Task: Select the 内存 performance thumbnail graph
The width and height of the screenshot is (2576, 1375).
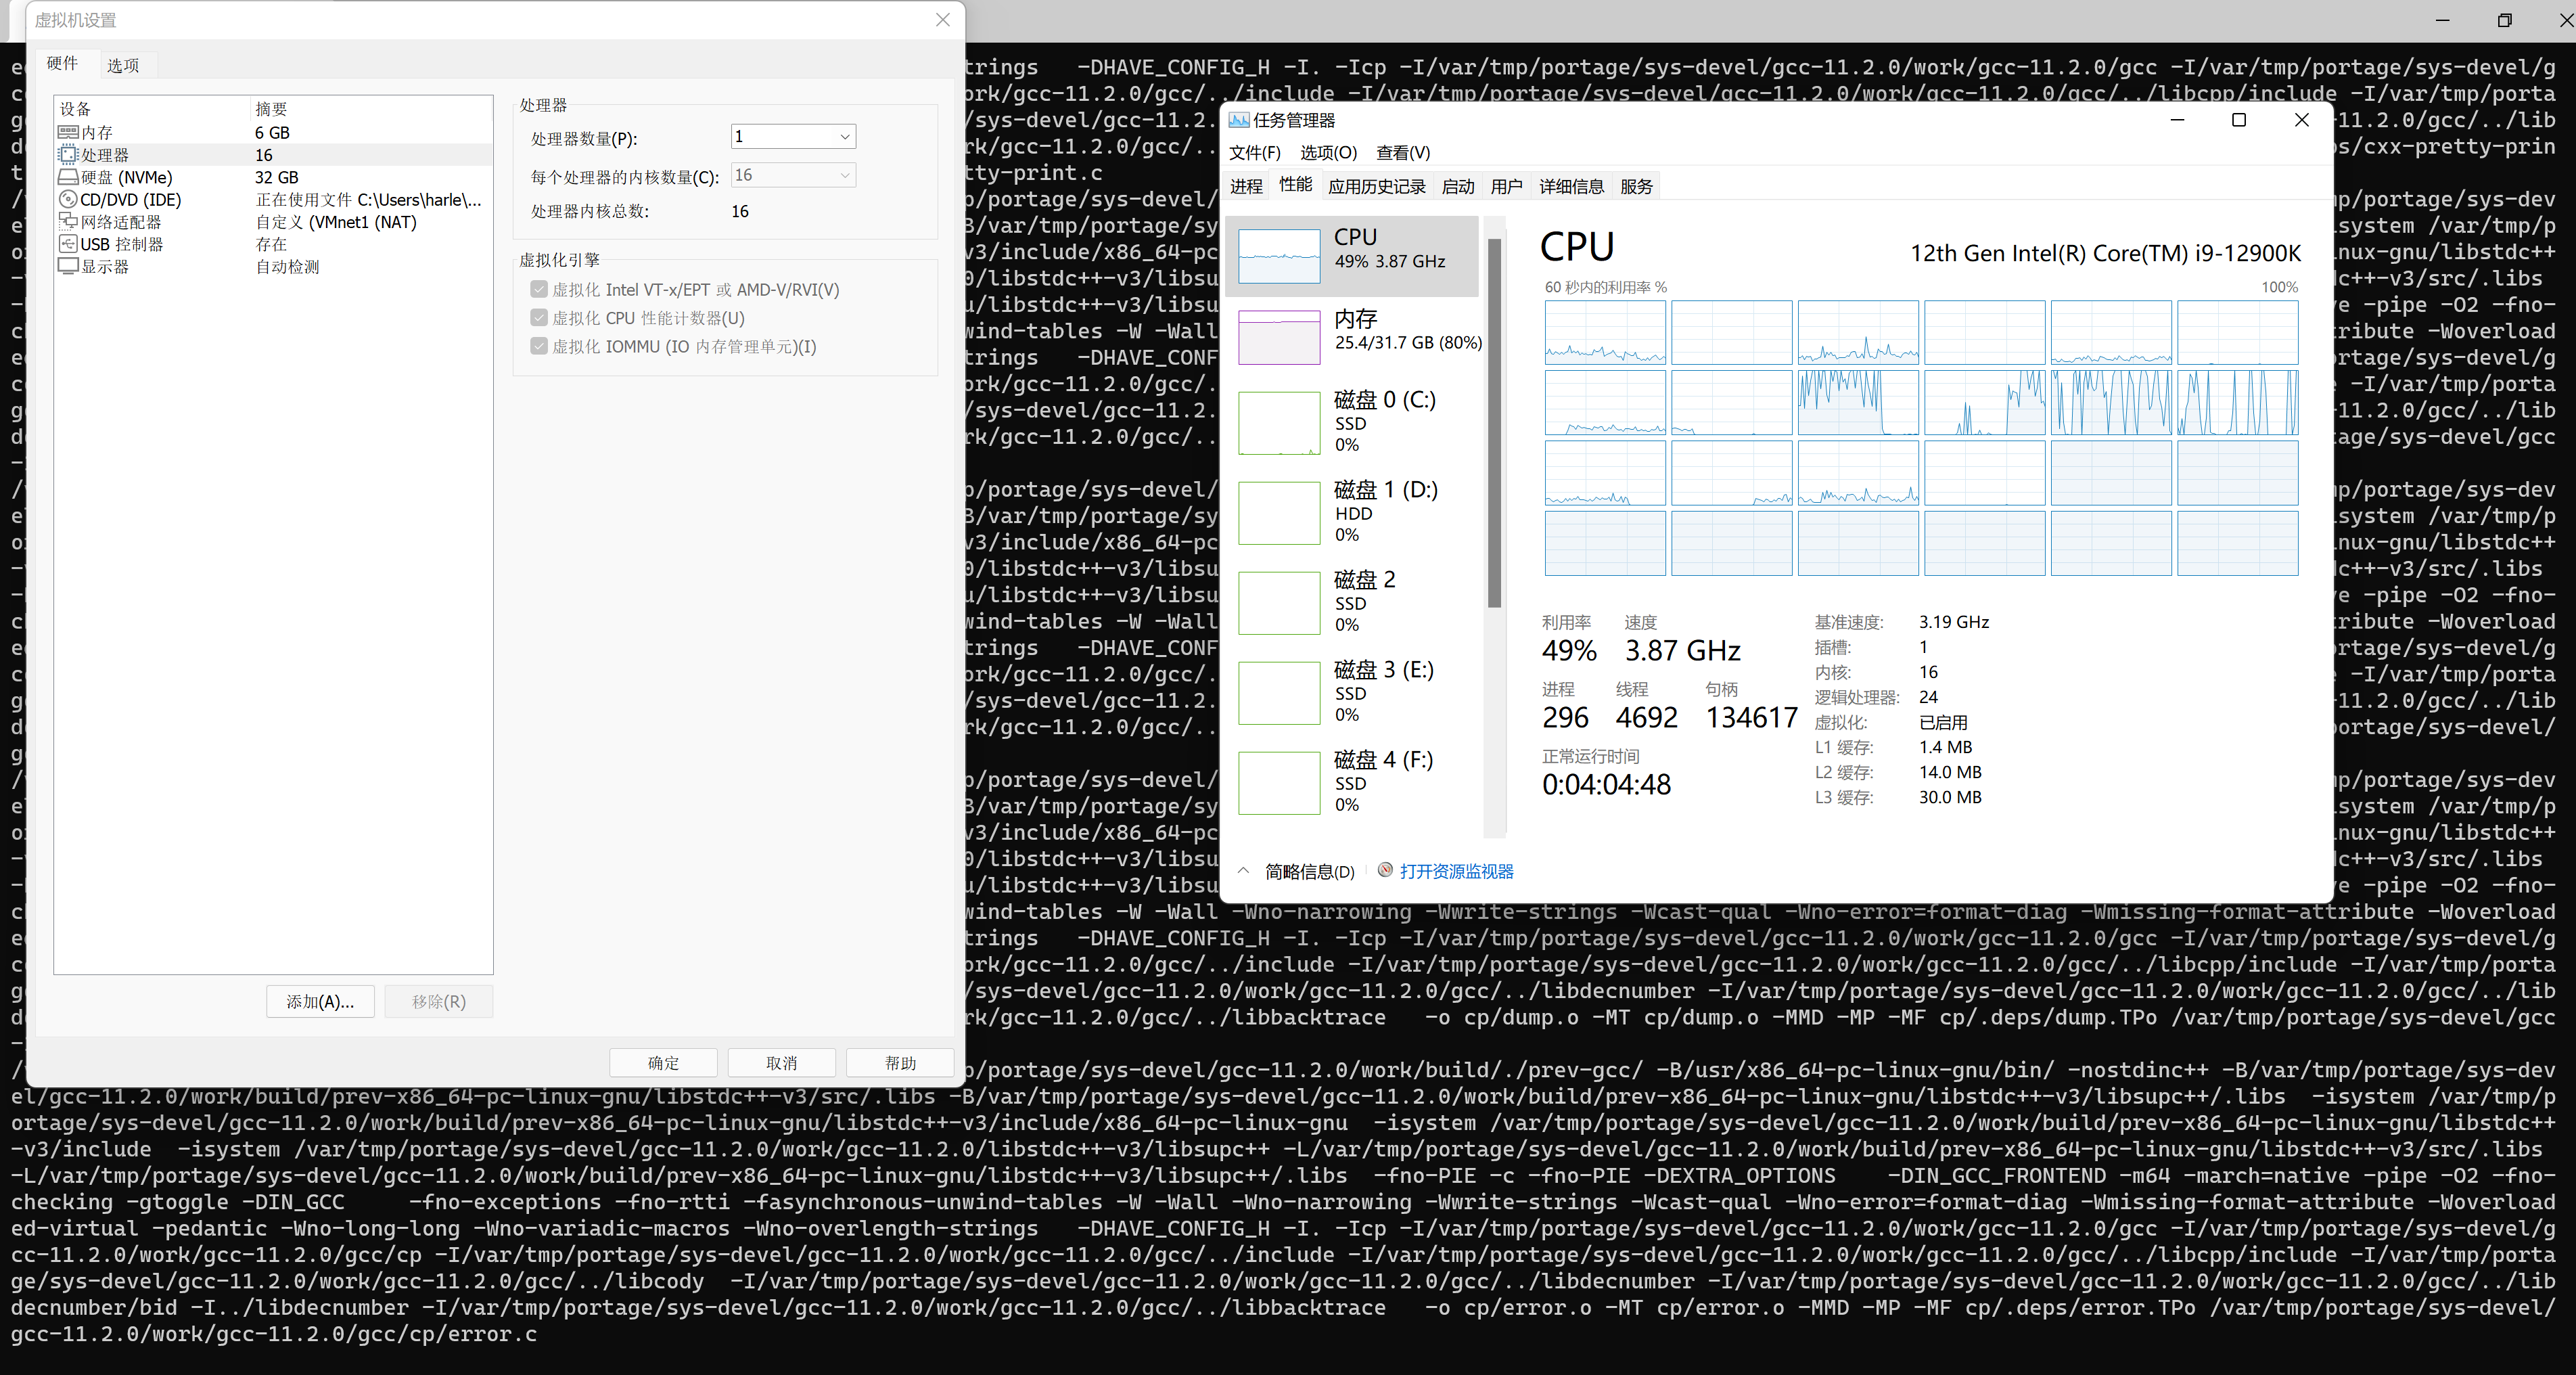Action: [1279, 337]
